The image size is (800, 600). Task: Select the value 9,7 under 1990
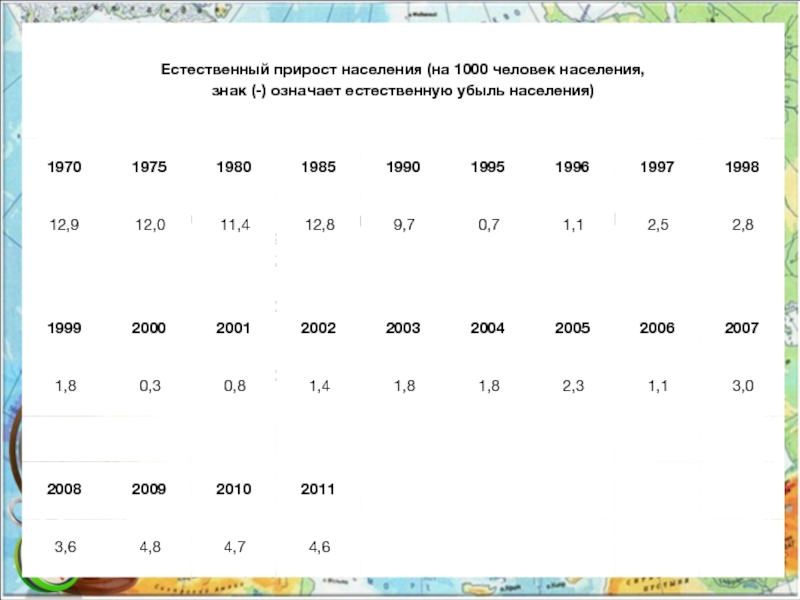coord(404,224)
